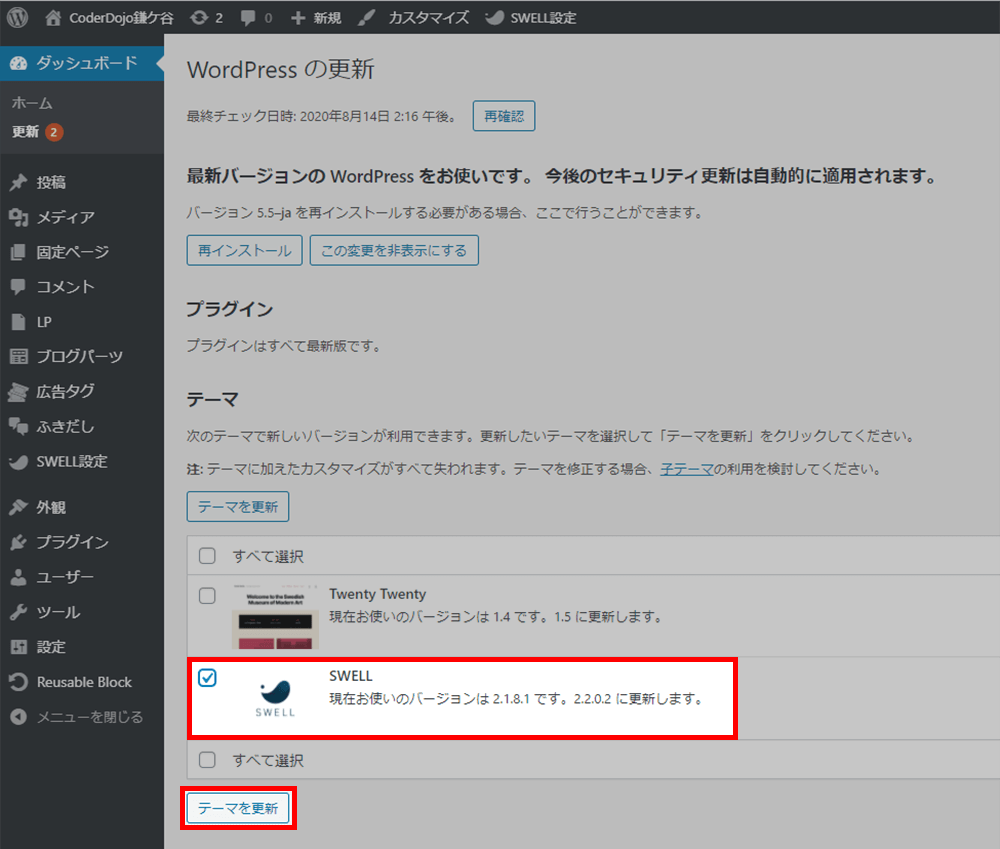Click the SWELL設定 icon in admin bar
The width and height of the screenshot is (1000, 849).
494,18
